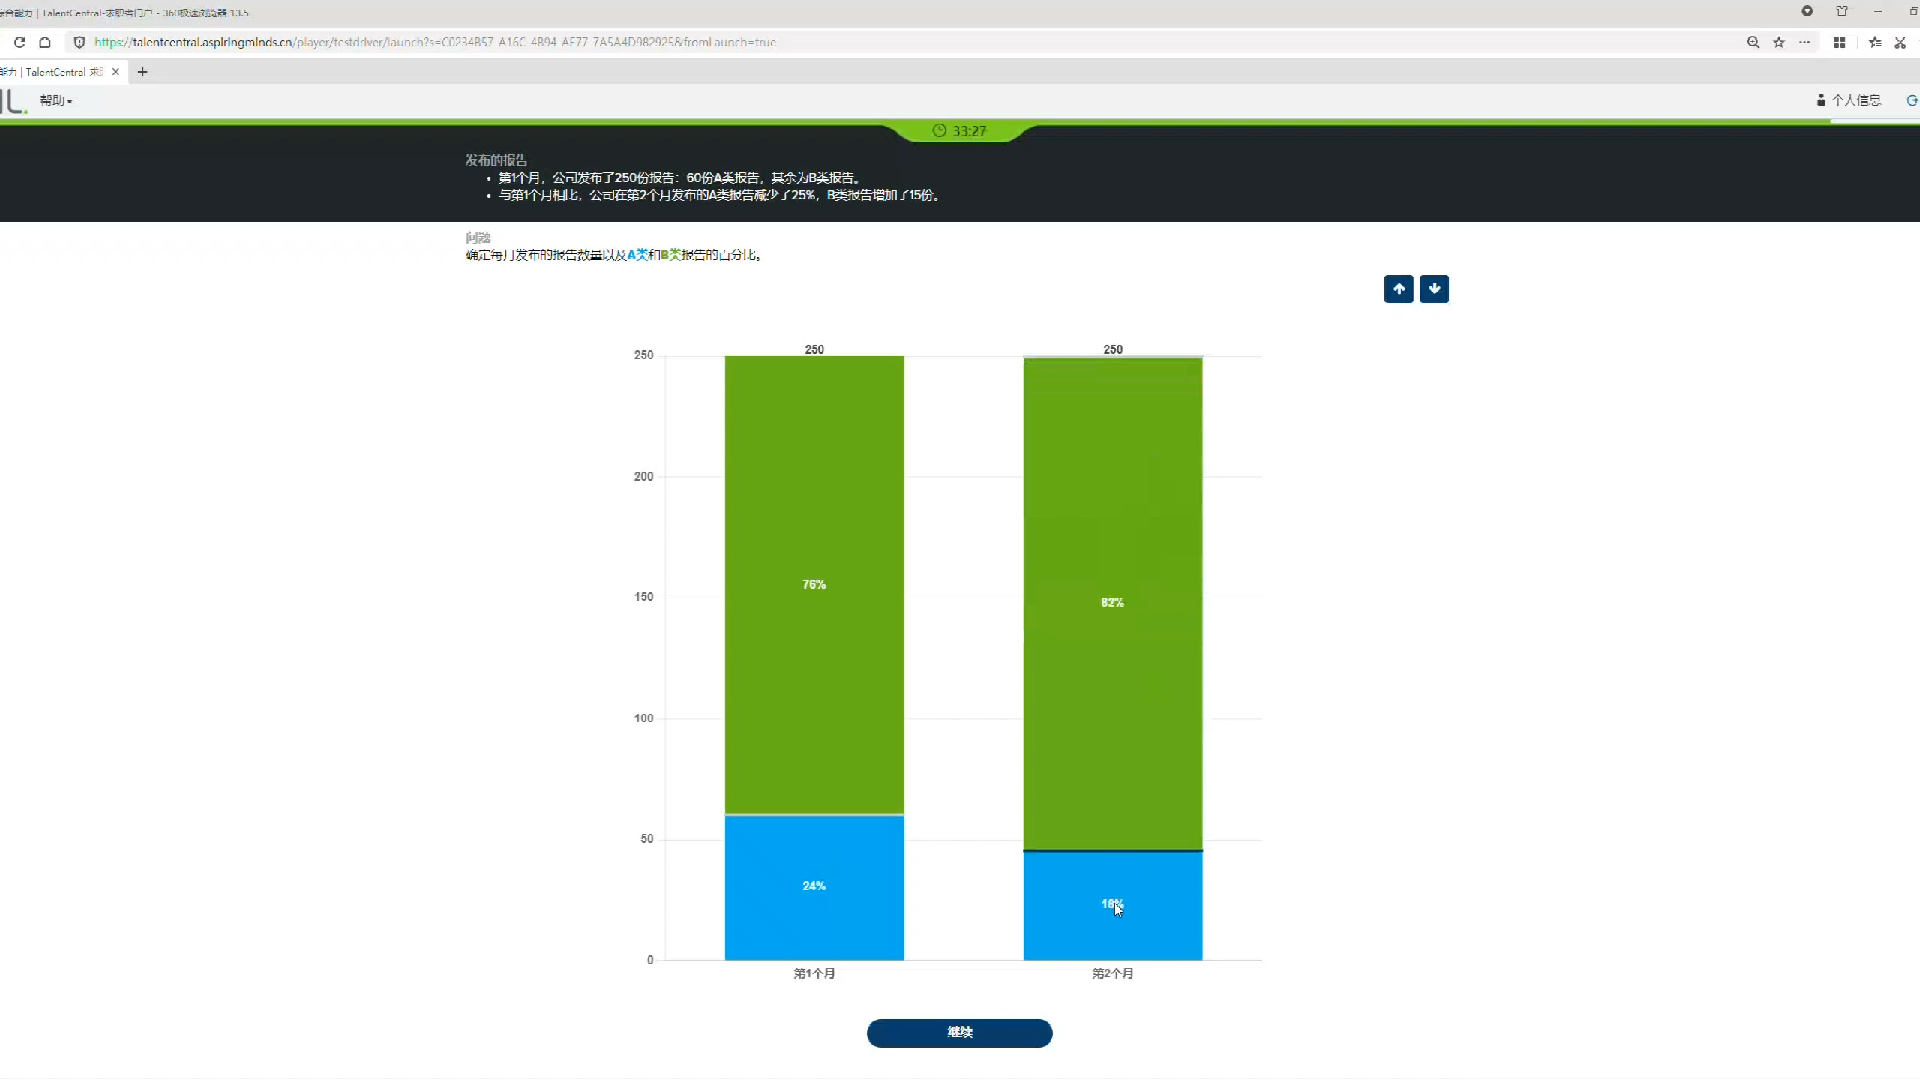Click the round shield icon in title bar

[x=1807, y=11]
